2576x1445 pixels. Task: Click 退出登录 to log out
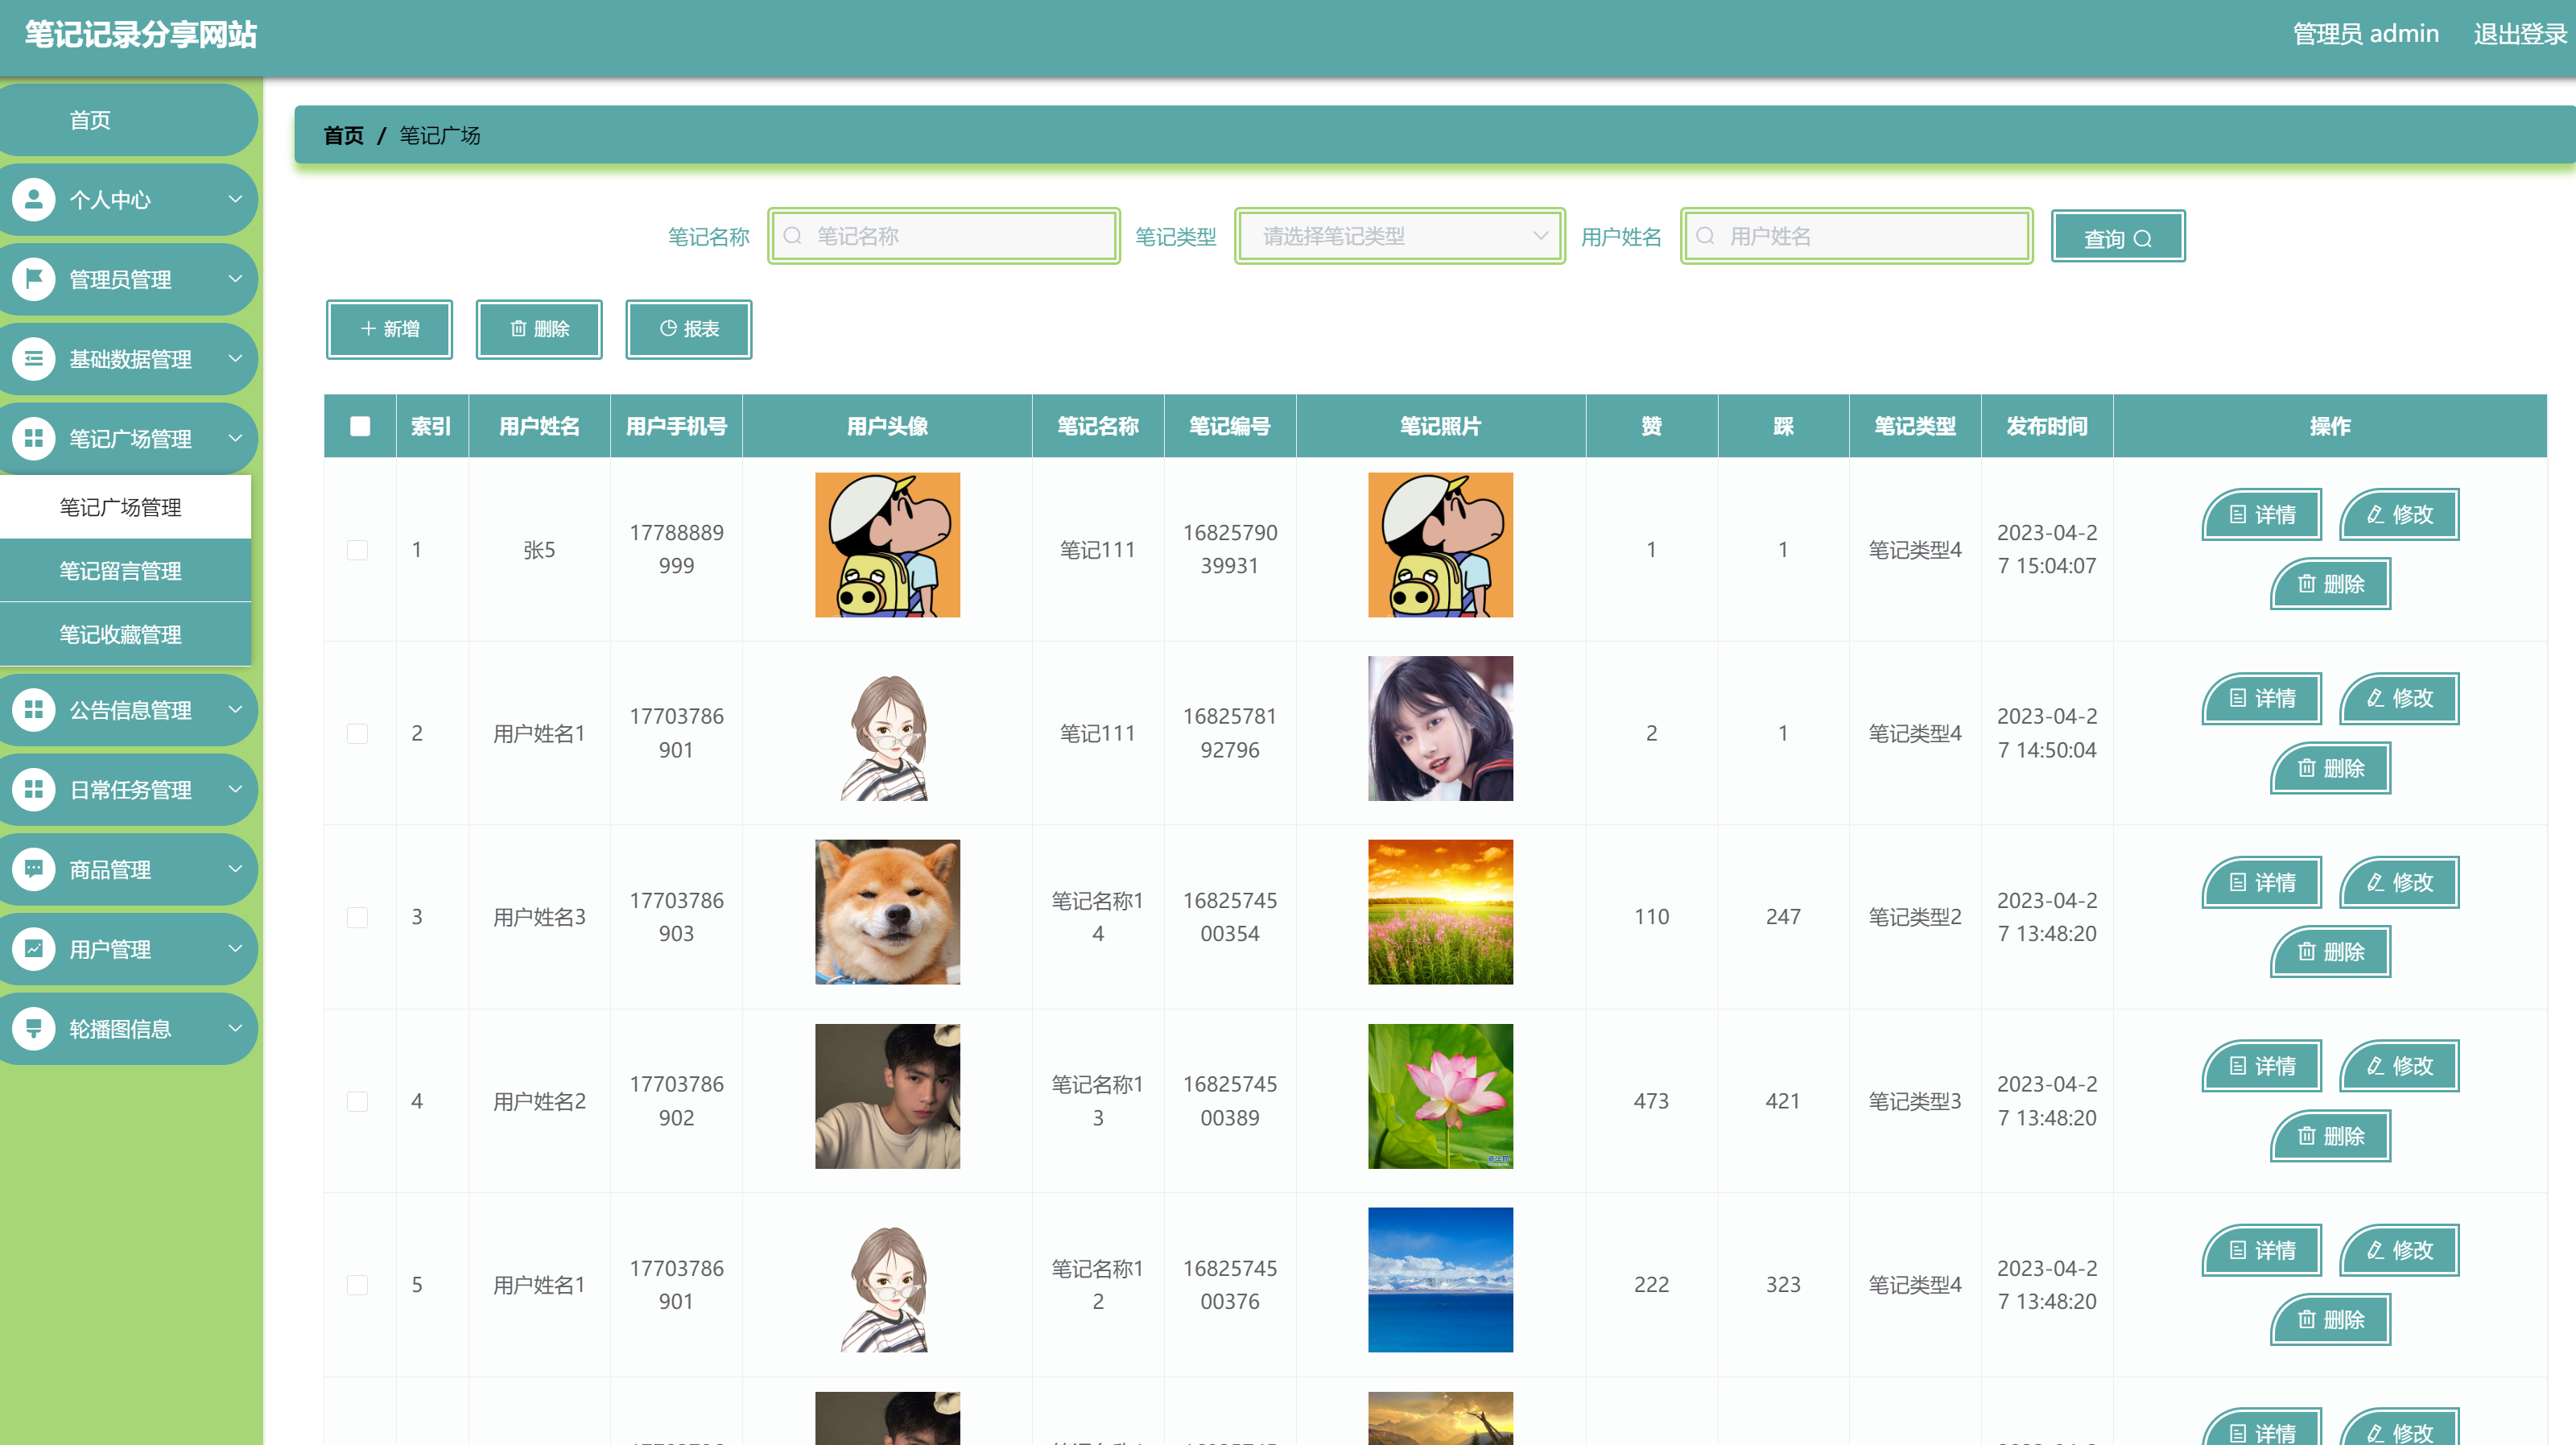(x=2520, y=34)
